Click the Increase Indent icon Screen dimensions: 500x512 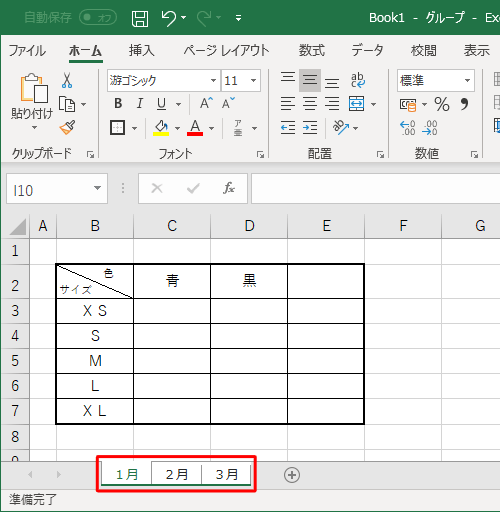[x=310, y=128]
